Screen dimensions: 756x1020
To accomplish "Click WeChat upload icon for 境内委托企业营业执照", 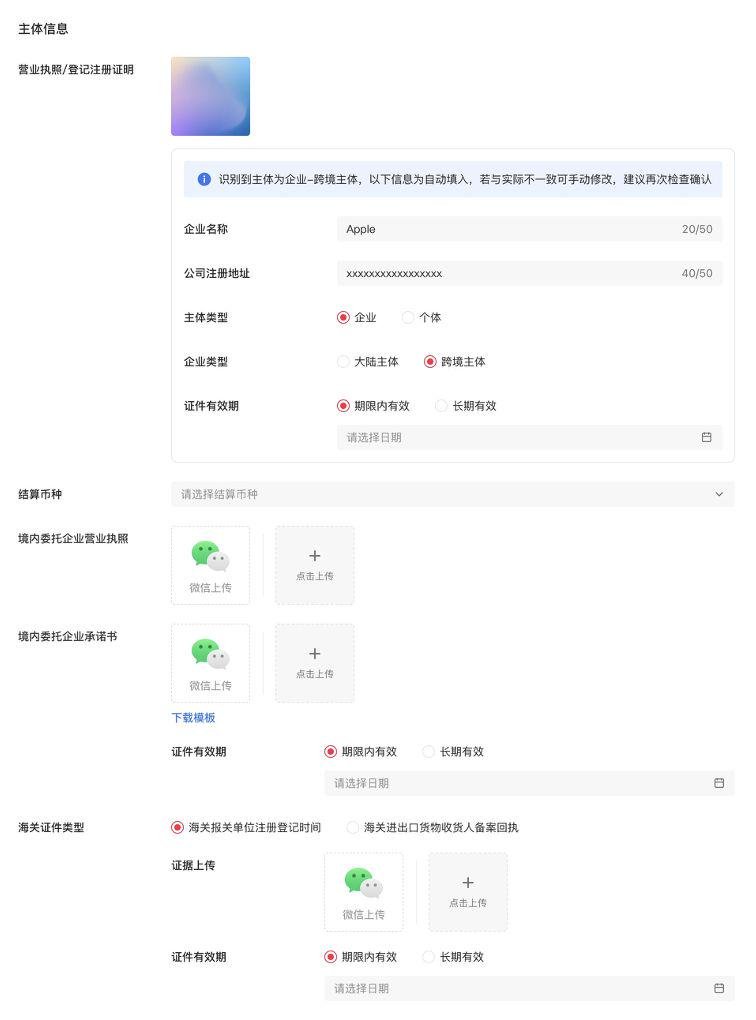I will coord(210,565).
